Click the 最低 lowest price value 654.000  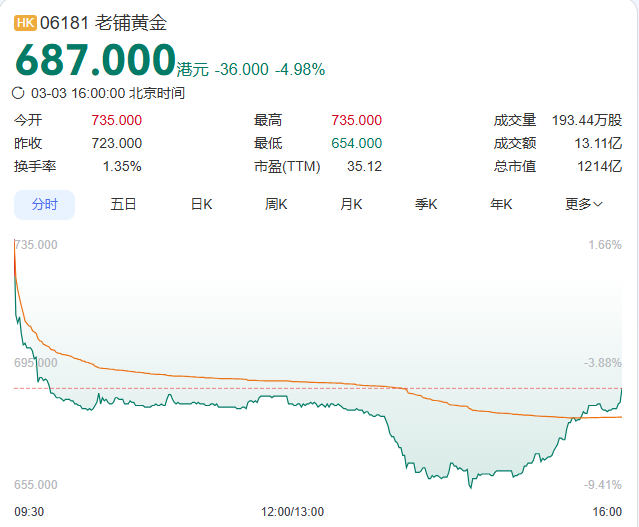[x=356, y=143]
